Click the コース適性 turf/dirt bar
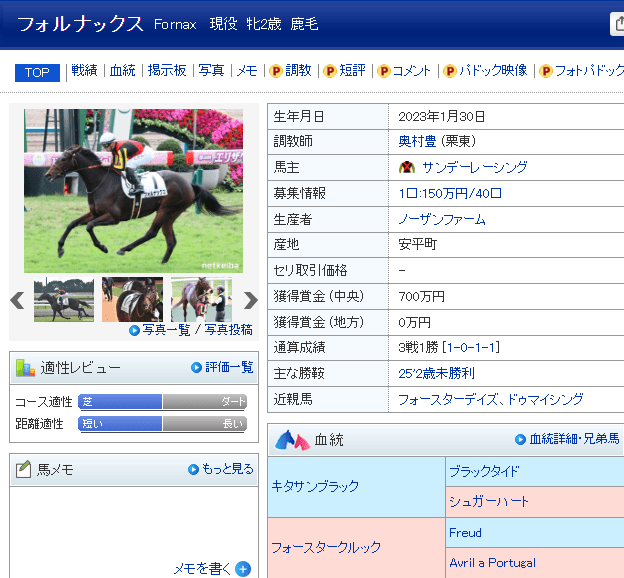 pos(162,402)
